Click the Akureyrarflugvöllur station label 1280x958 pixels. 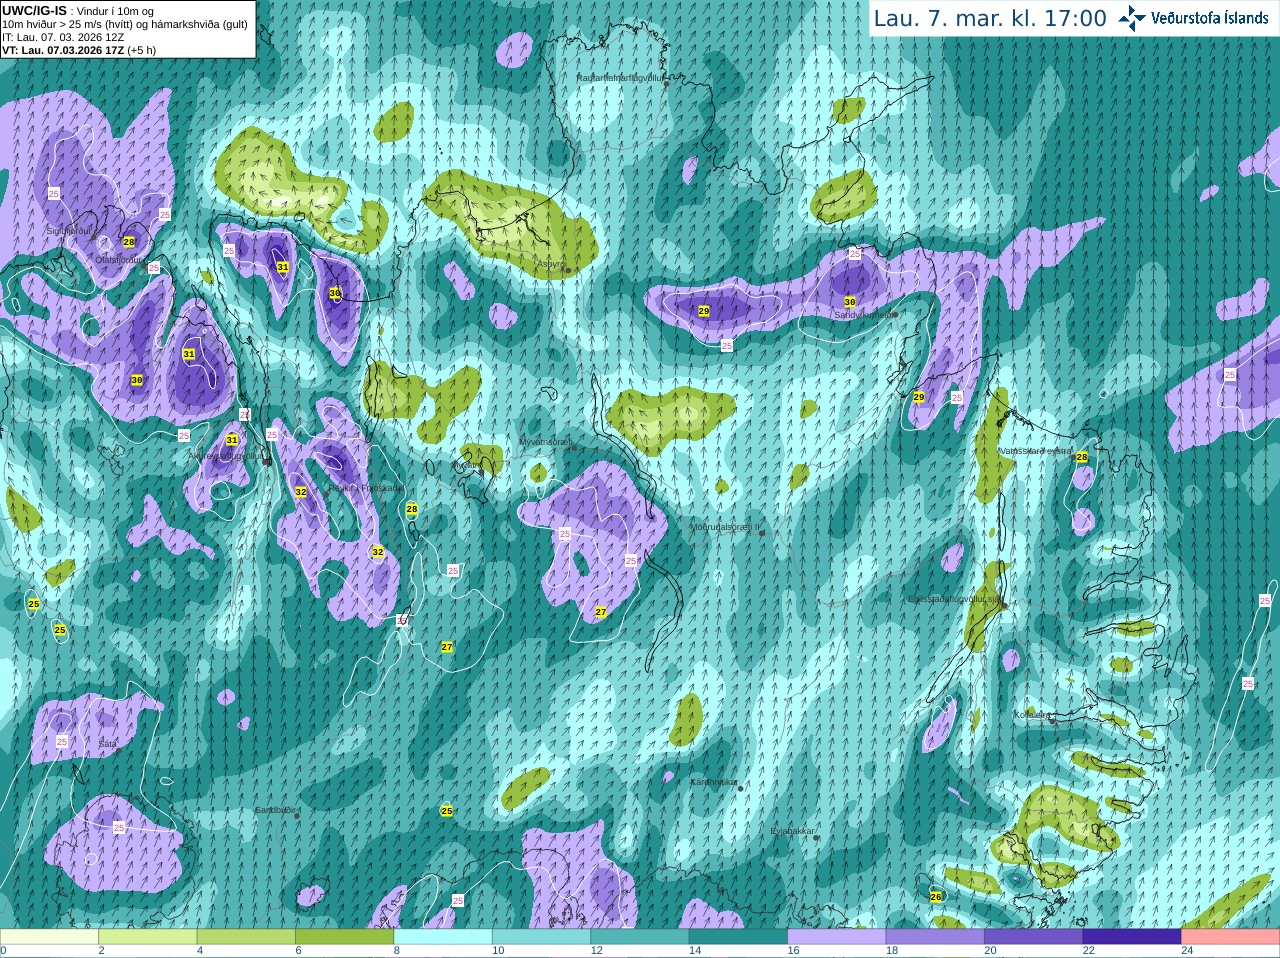227,456
